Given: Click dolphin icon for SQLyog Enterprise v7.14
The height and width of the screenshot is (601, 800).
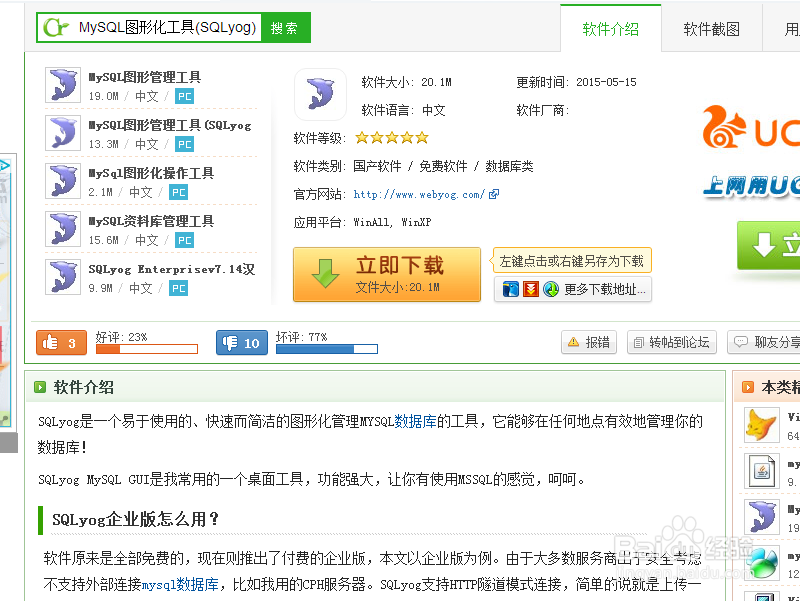Looking at the screenshot, I should pyautogui.click(x=63, y=277).
